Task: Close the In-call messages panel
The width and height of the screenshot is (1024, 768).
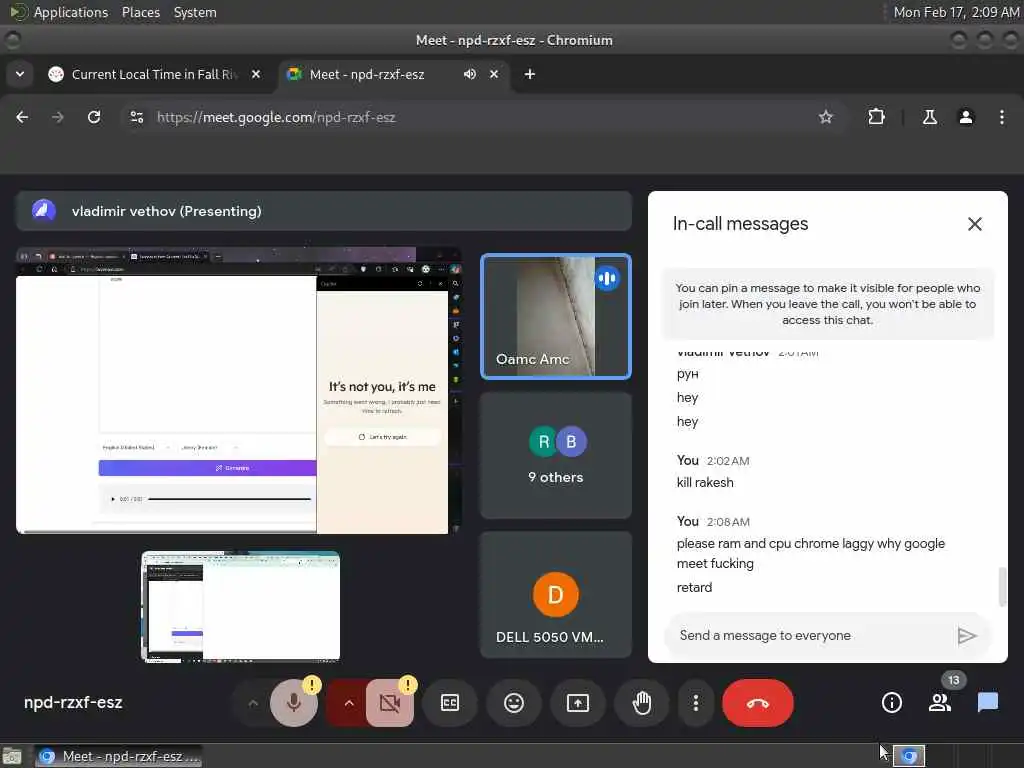Action: pos(974,224)
